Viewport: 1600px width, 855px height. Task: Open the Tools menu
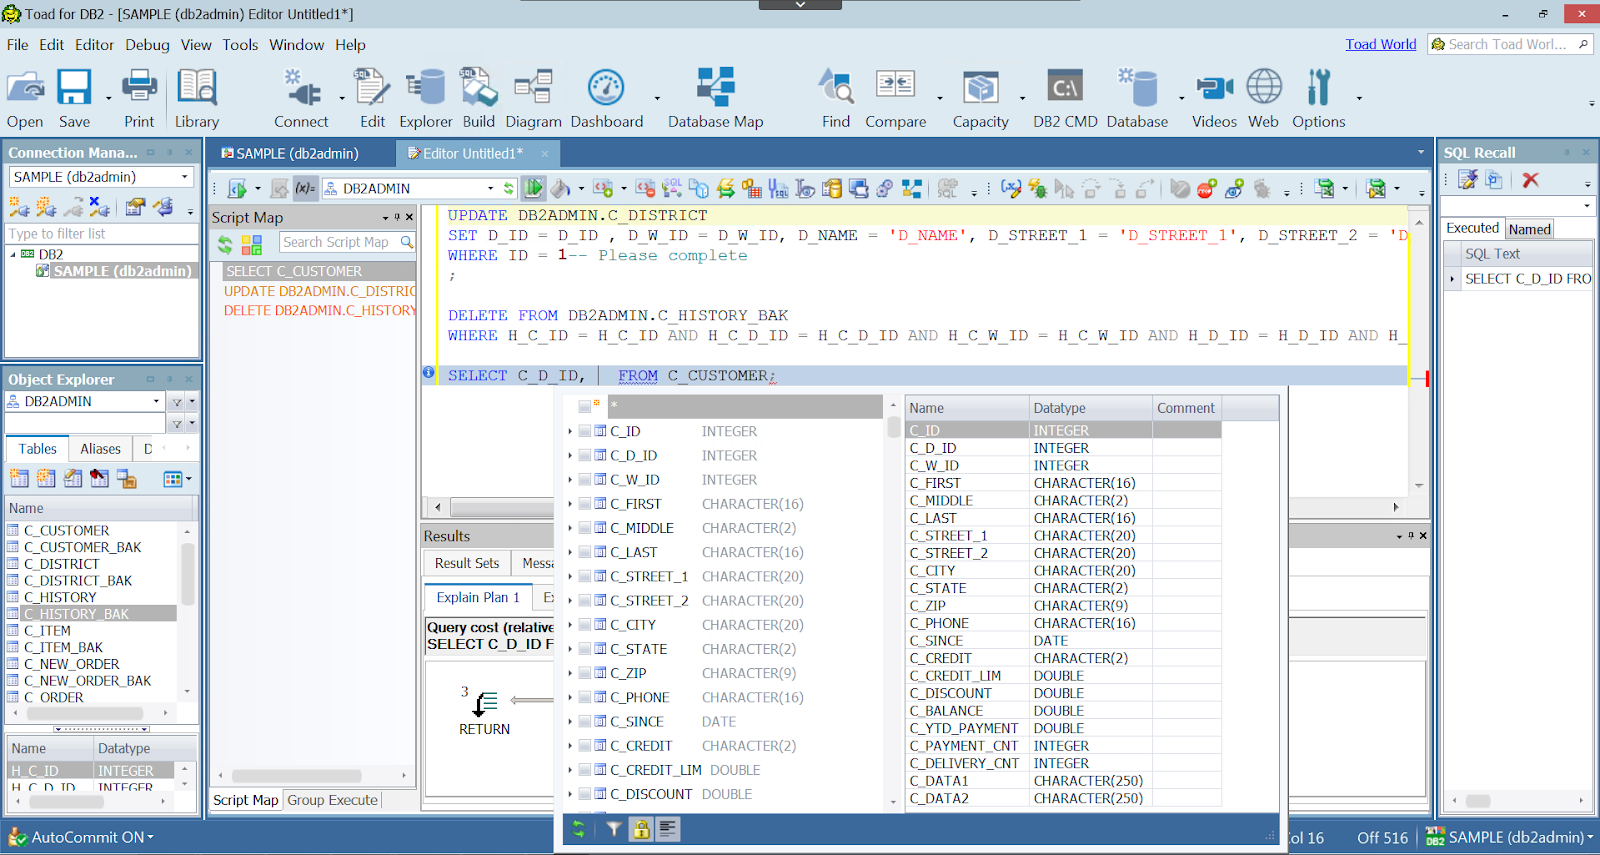click(x=240, y=45)
